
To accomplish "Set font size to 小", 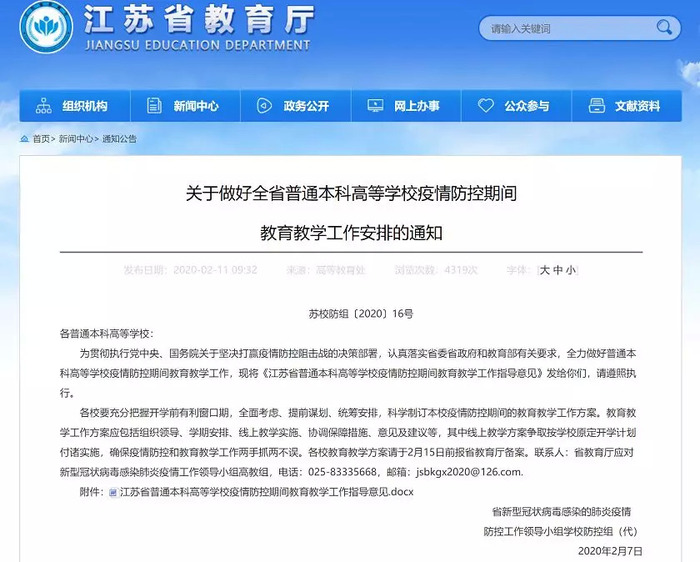I will pos(571,270).
